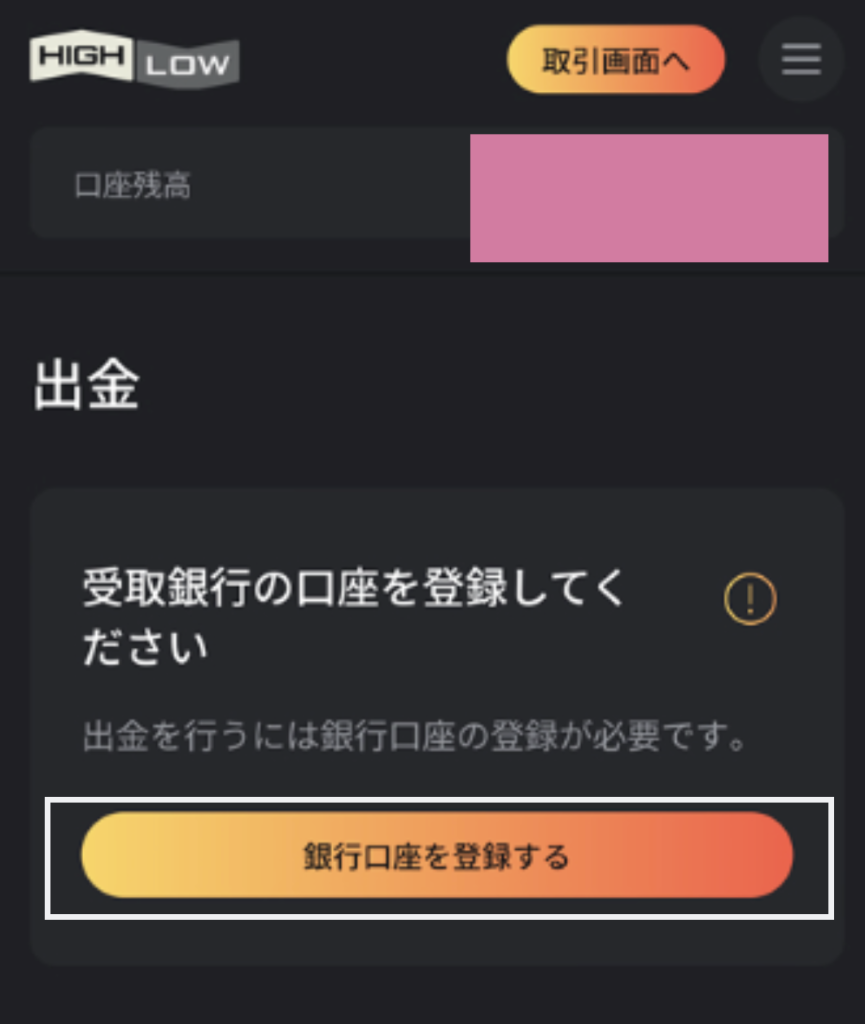Click the 出金を行うには description text
This screenshot has width=865, height=1024.
(x=200, y=739)
